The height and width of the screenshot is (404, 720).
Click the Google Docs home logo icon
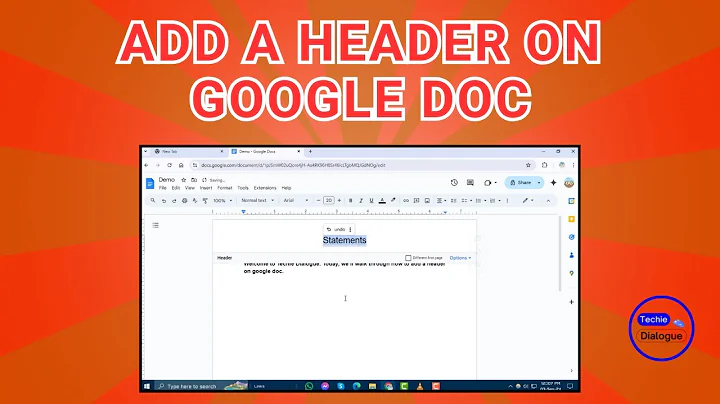pos(150,183)
